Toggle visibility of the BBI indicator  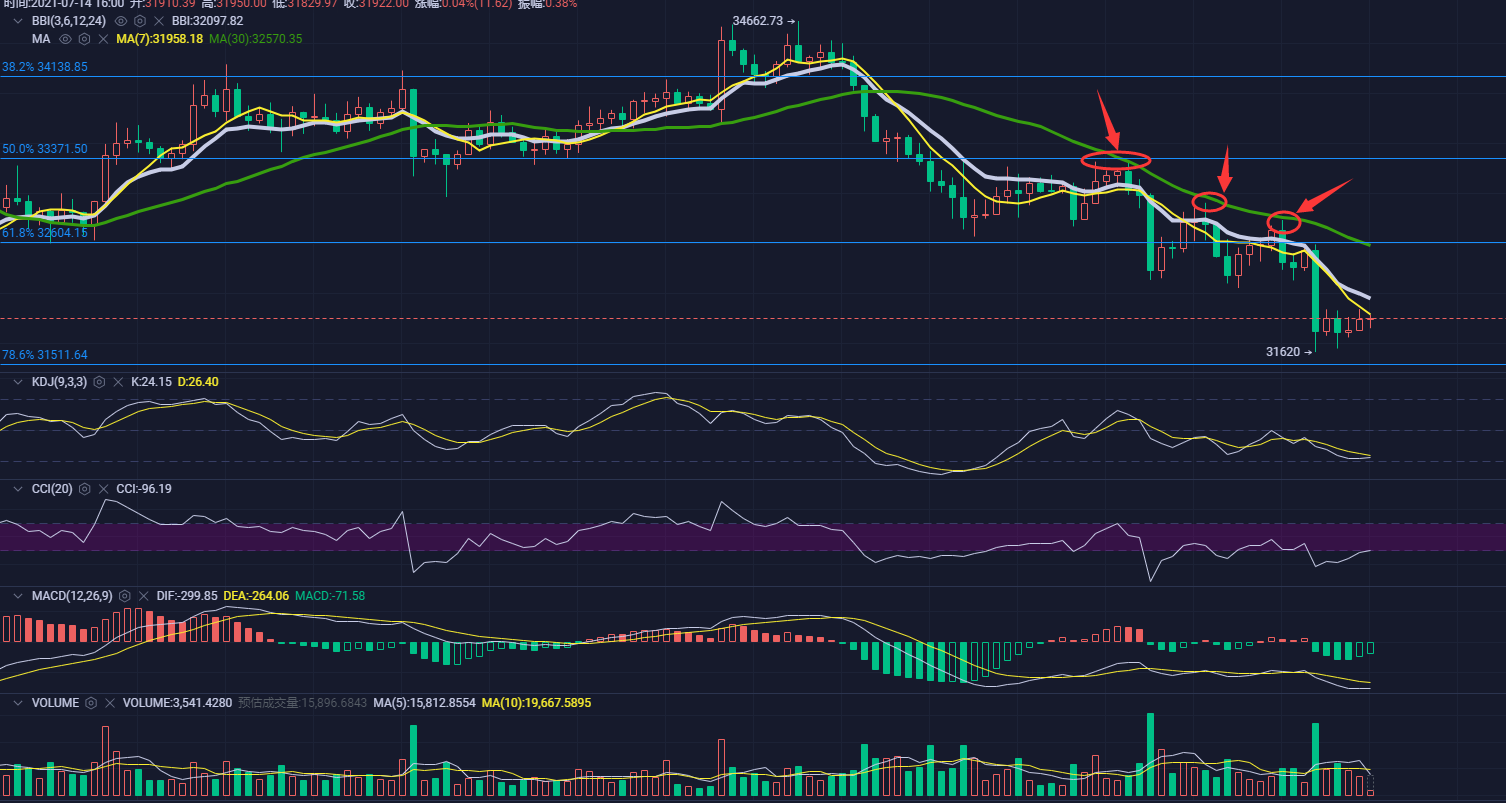pyautogui.click(x=121, y=20)
